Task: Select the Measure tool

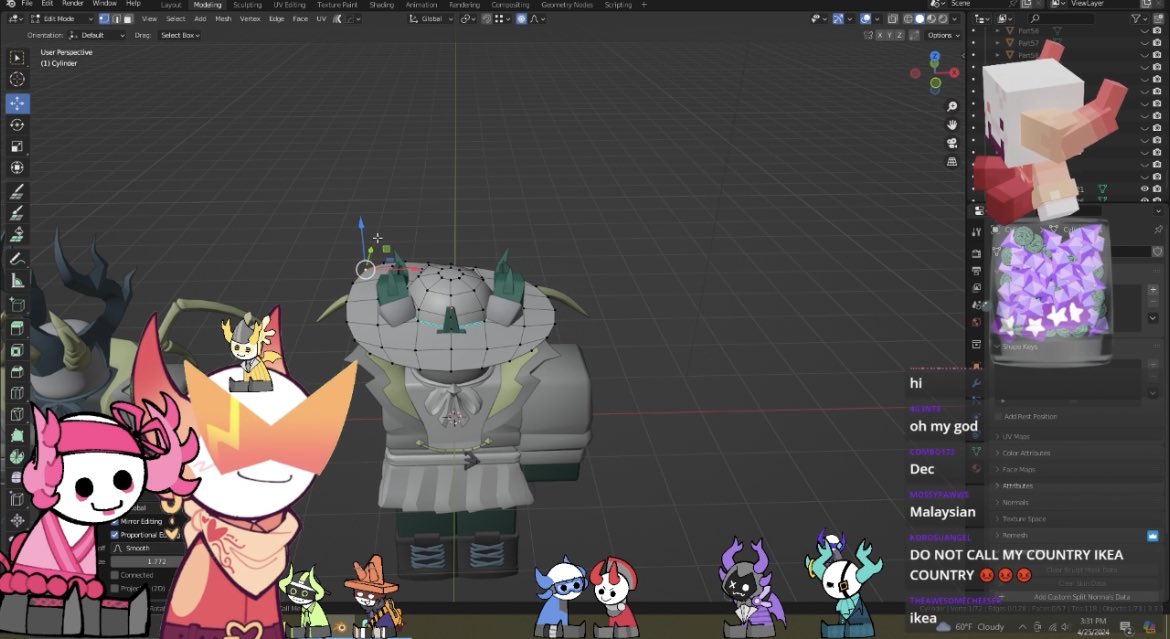Action: 17,281
